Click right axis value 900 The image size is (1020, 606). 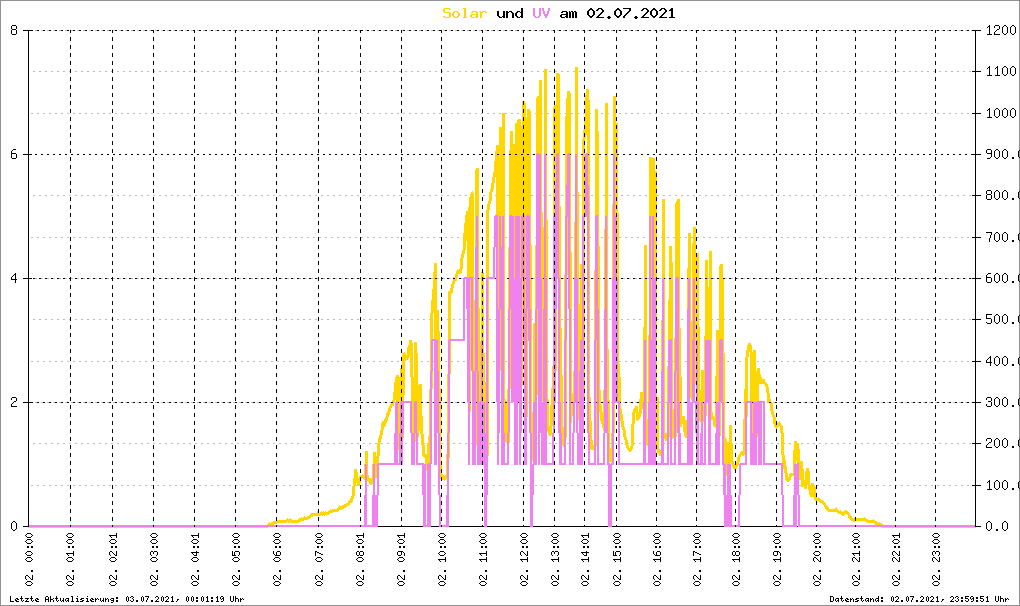click(x=1002, y=154)
